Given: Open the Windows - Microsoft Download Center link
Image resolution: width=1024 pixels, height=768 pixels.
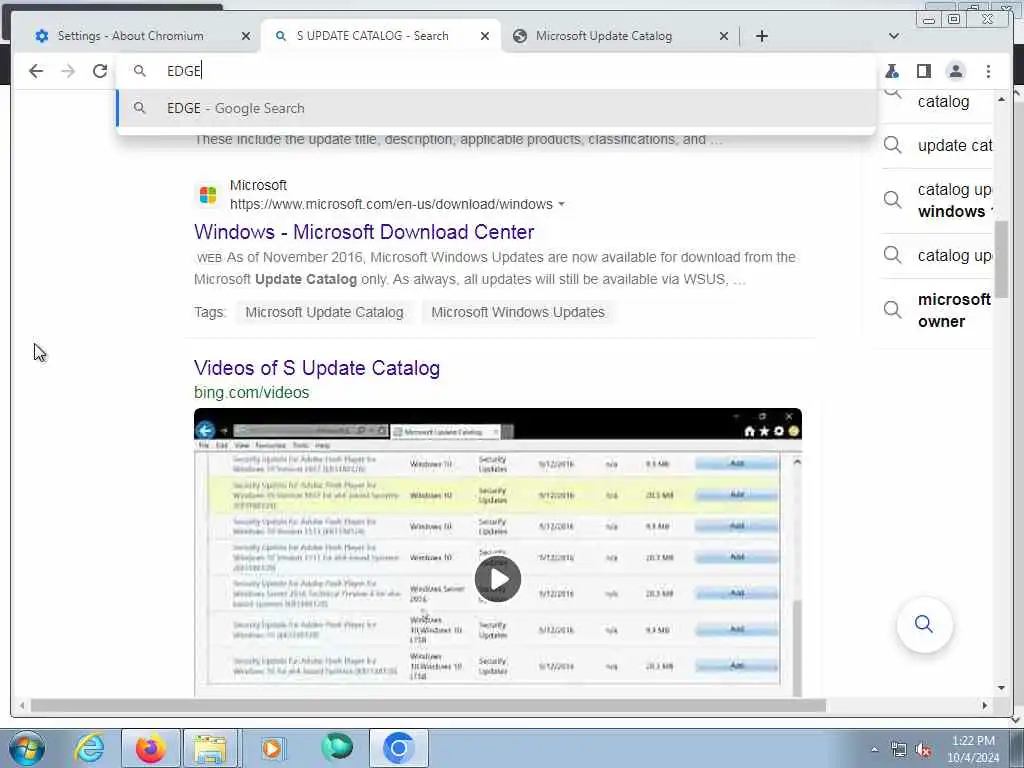Looking at the screenshot, I should pyautogui.click(x=364, y=232).
